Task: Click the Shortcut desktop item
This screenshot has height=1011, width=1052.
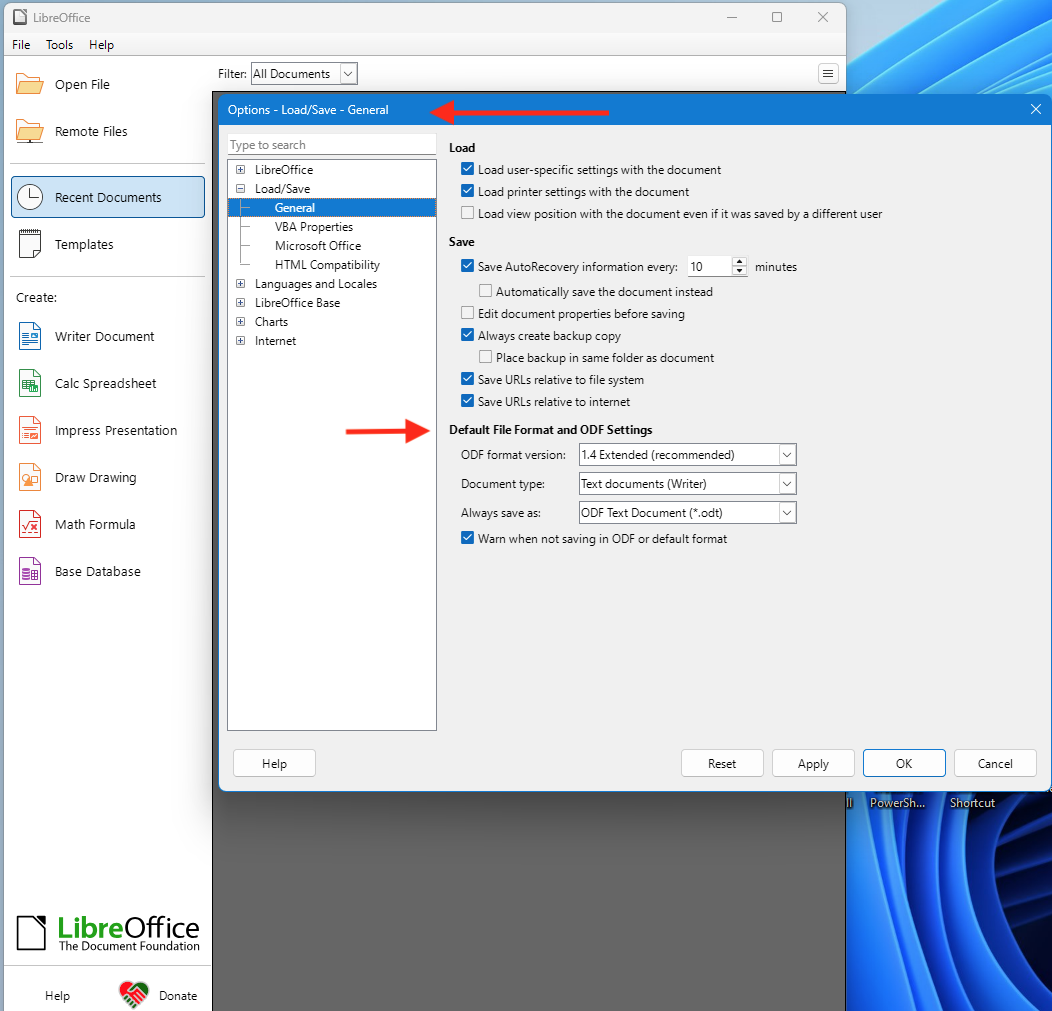Action: pos(972,803)
